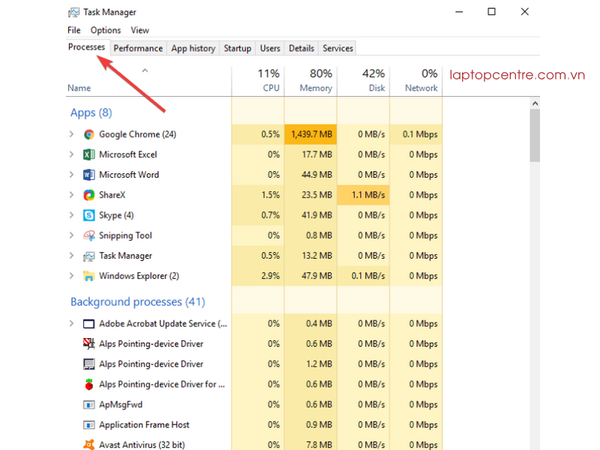Expand the Skype process group
This screenshot has width=600, height=450.
pos(71,215)
